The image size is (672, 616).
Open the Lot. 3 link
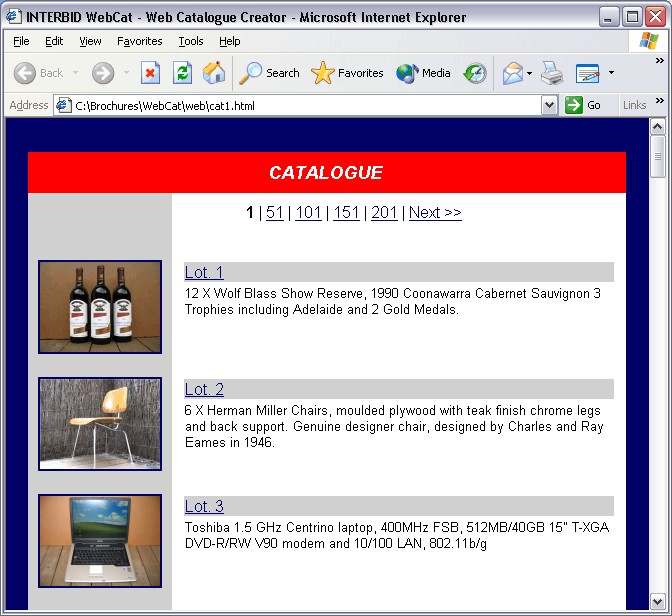point(204,506)
